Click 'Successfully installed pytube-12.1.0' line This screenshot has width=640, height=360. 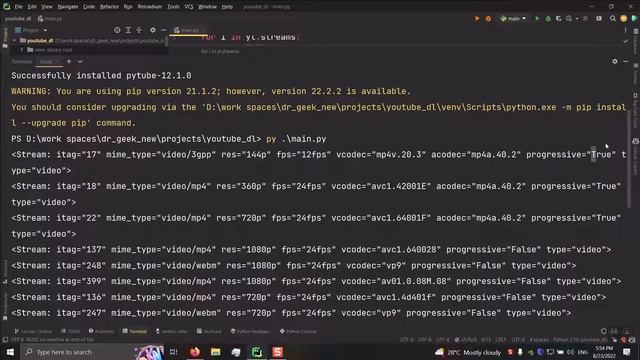pyautogui.click(x=101, y=76)
